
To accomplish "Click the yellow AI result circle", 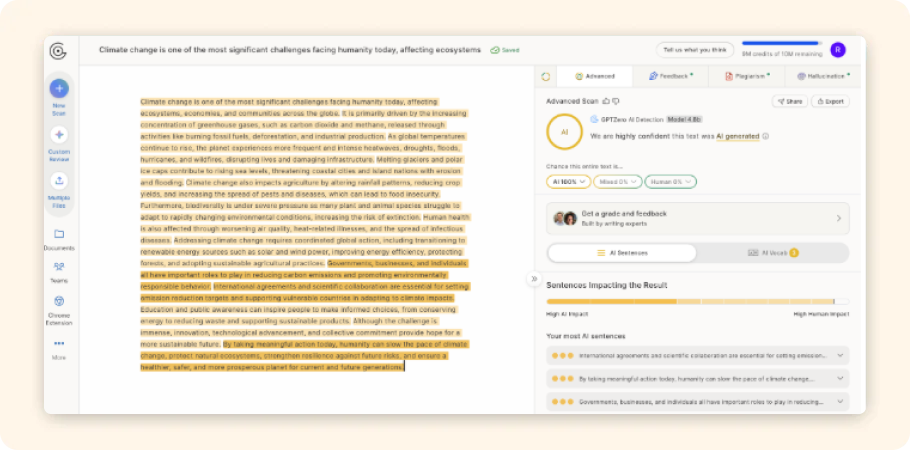I will click(564, 132).
